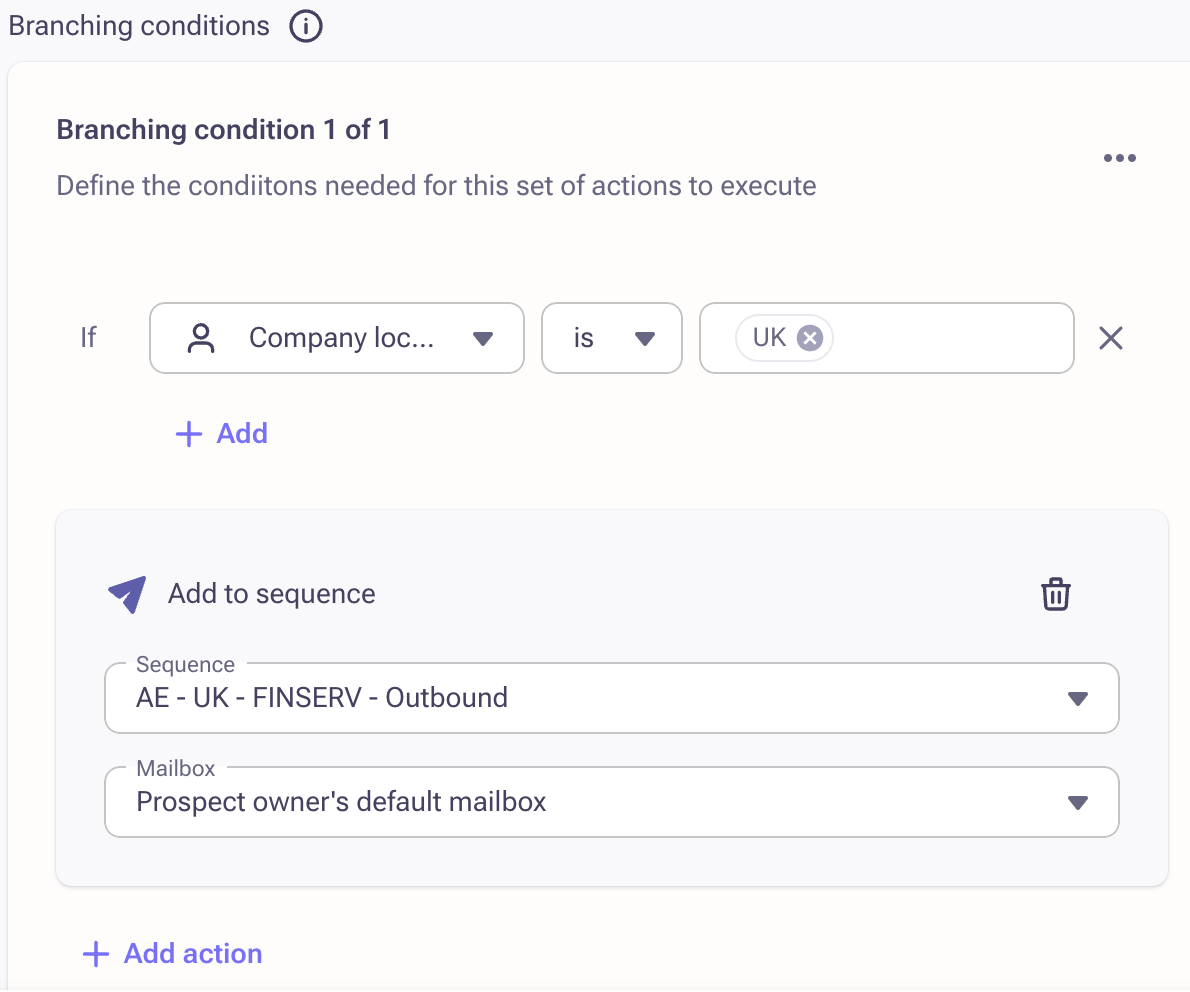Open the three-dot options menu
Screen dimensions: 1190x992
pyautogui.click(x=1119, y=157)
